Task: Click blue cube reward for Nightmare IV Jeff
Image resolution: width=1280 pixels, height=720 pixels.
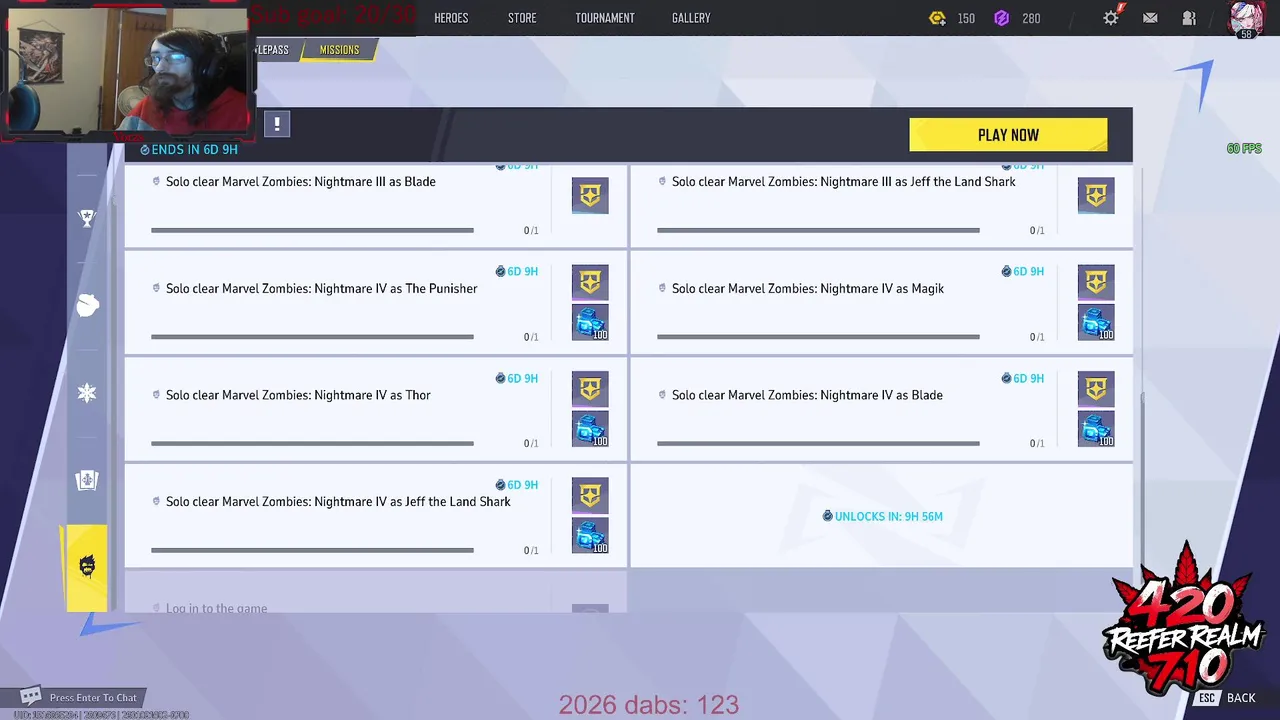Action: (590, 536)
